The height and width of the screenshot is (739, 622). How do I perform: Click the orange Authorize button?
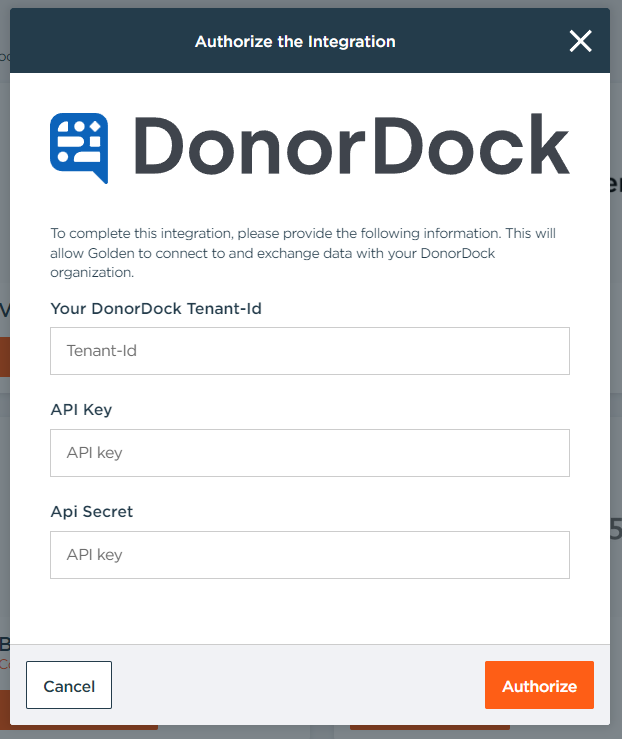[539, 686]
